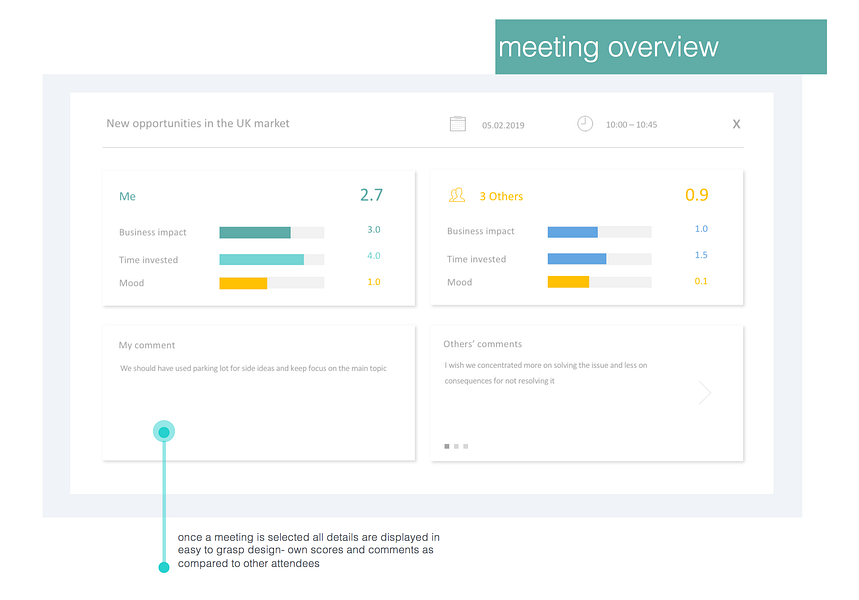Click Others' Time invested value 1.5
Image resolution: width=859 pixels, height=600 pixels.
(701, 255)
